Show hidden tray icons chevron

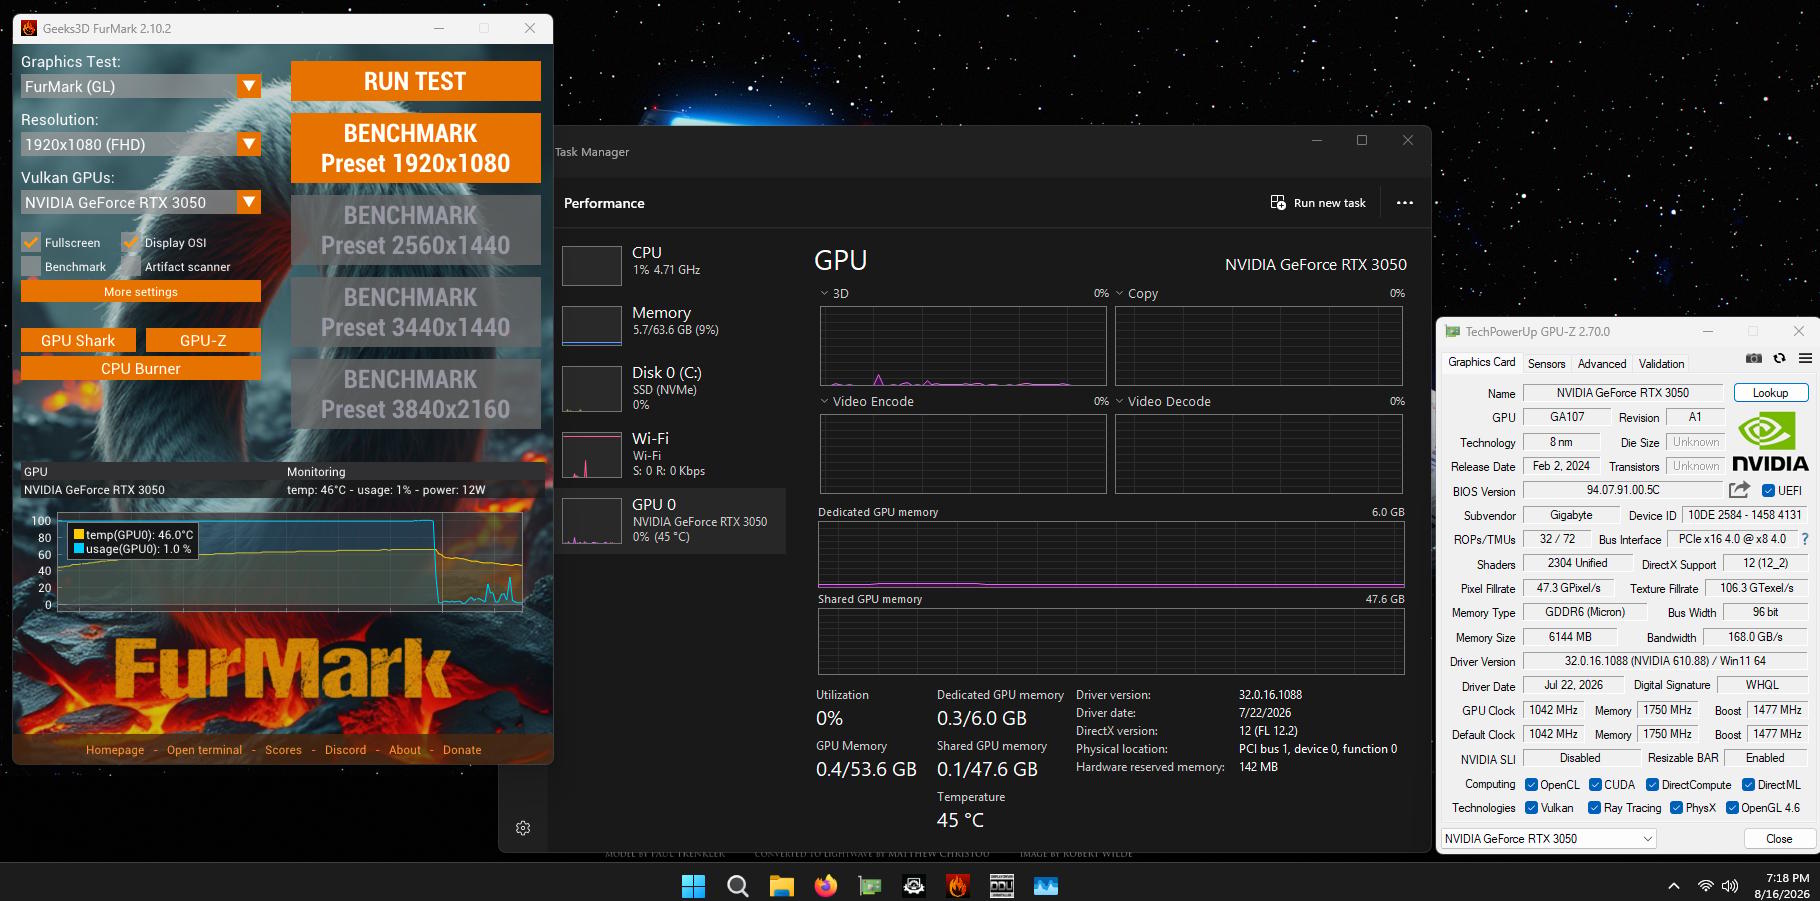click(1674, 886)
